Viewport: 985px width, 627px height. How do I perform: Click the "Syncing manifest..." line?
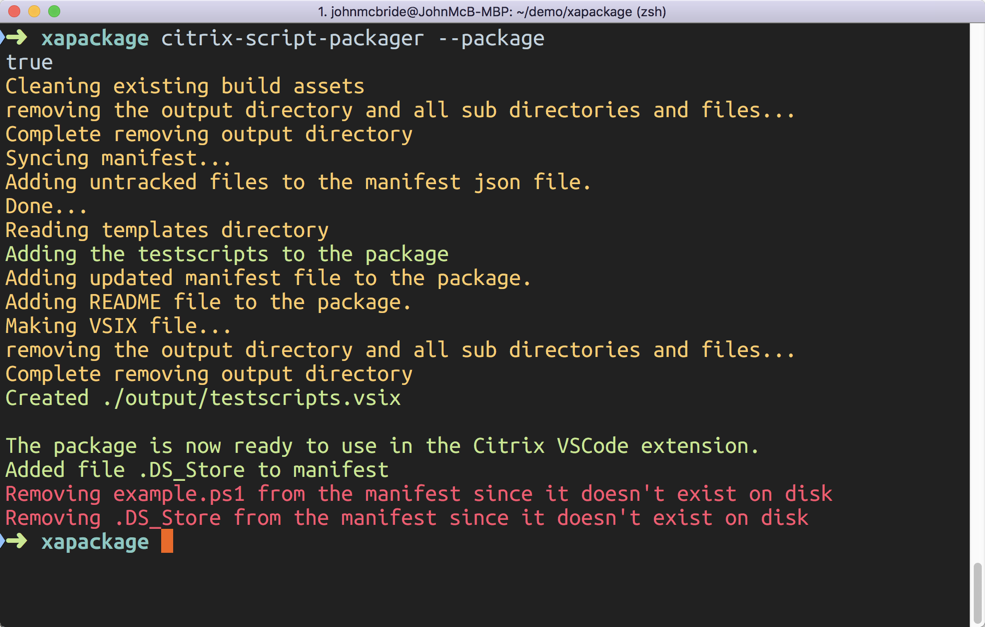118,158
